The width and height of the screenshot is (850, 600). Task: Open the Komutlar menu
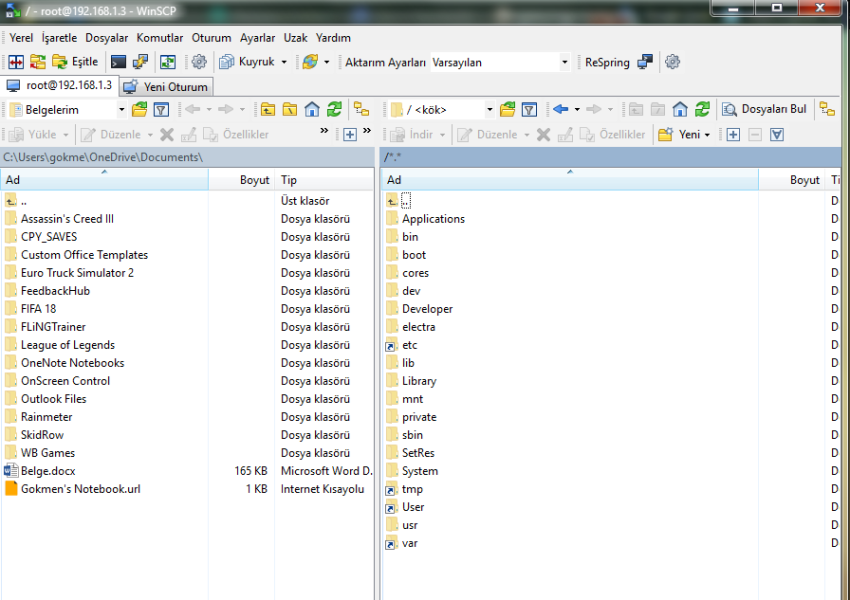point(160,38)
